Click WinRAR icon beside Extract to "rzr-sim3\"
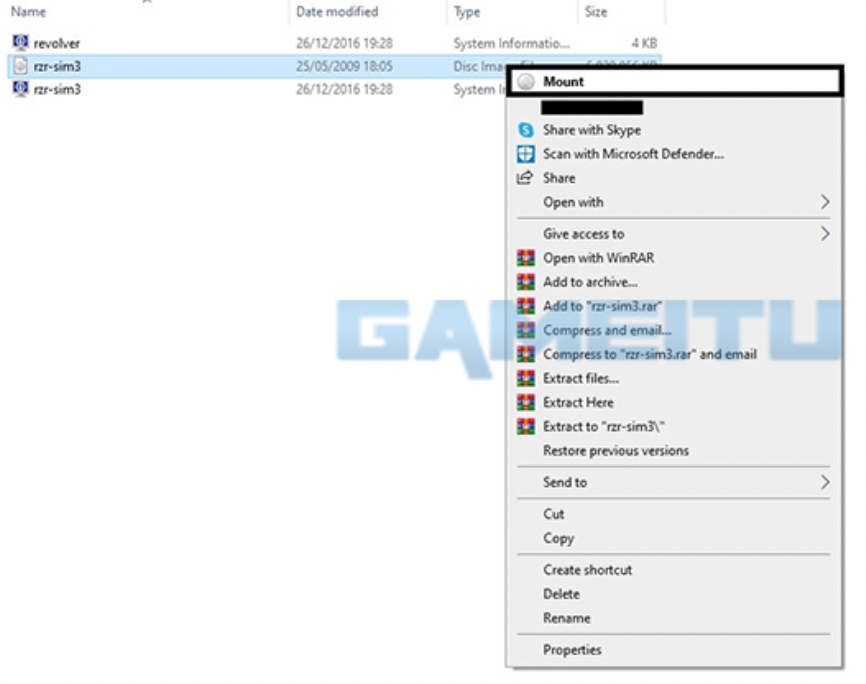 (x=526, y=427)
